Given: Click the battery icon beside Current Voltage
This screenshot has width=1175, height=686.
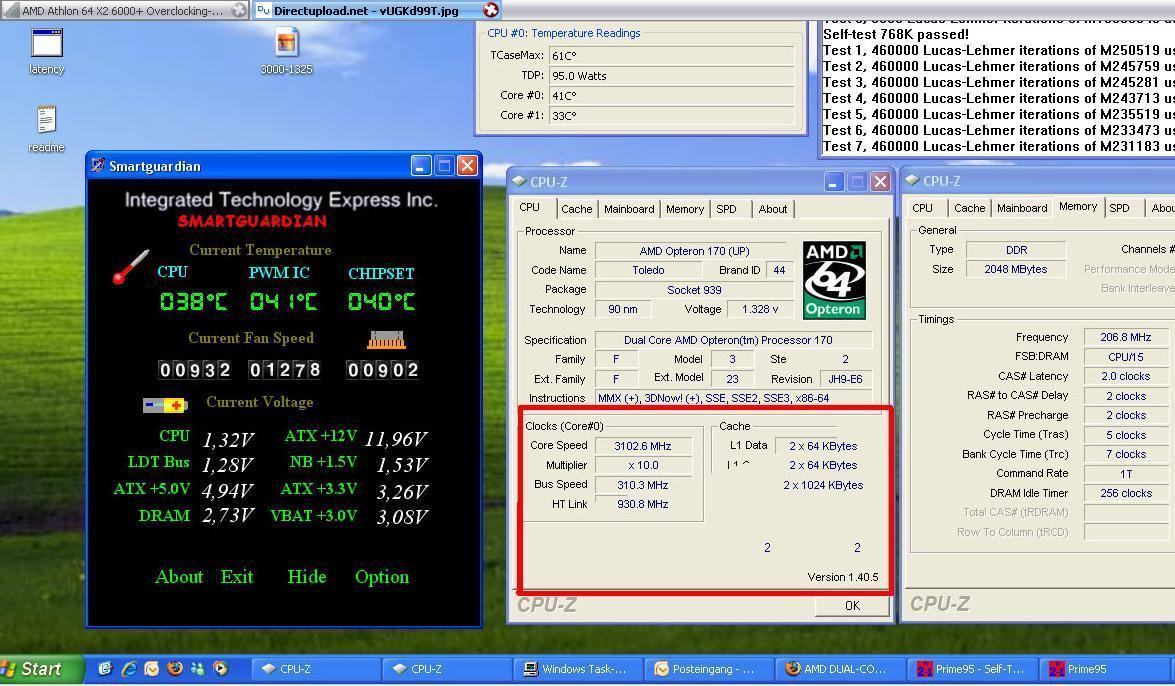Looking at the screenshot, I should (x=165, y=405).
